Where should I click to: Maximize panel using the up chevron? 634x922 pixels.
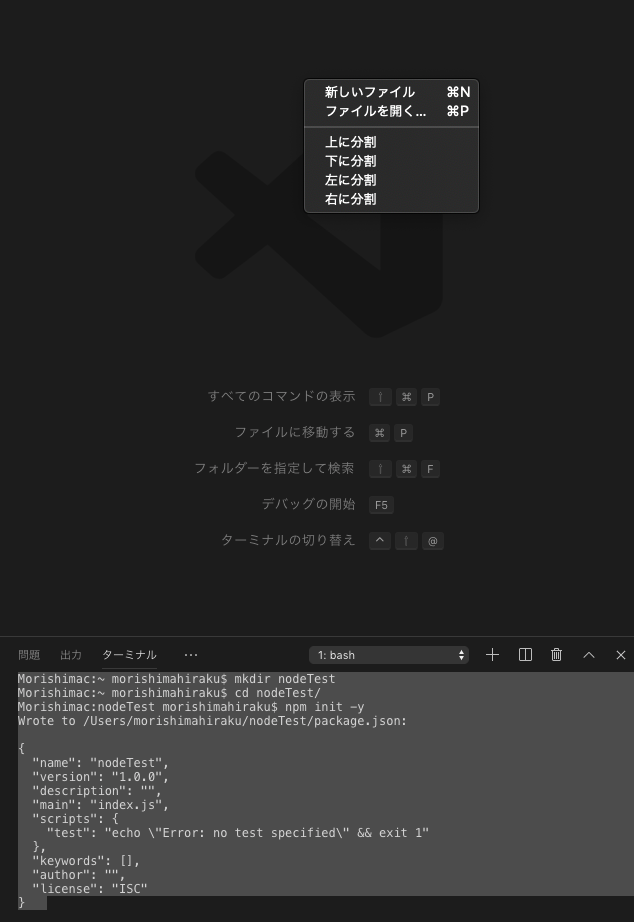point(589,654)
